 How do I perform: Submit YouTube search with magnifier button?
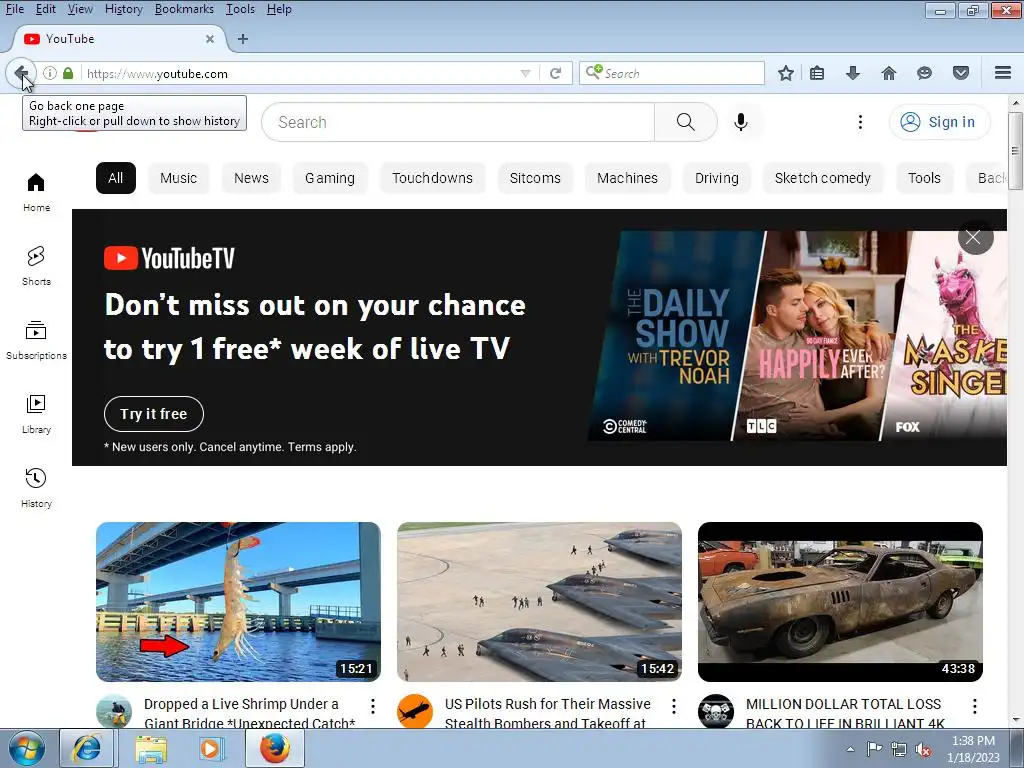(686, 122)
